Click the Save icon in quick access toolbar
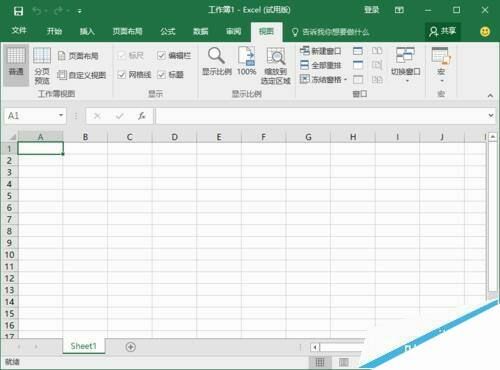This screenshot has height=370, width=500. 18,11
